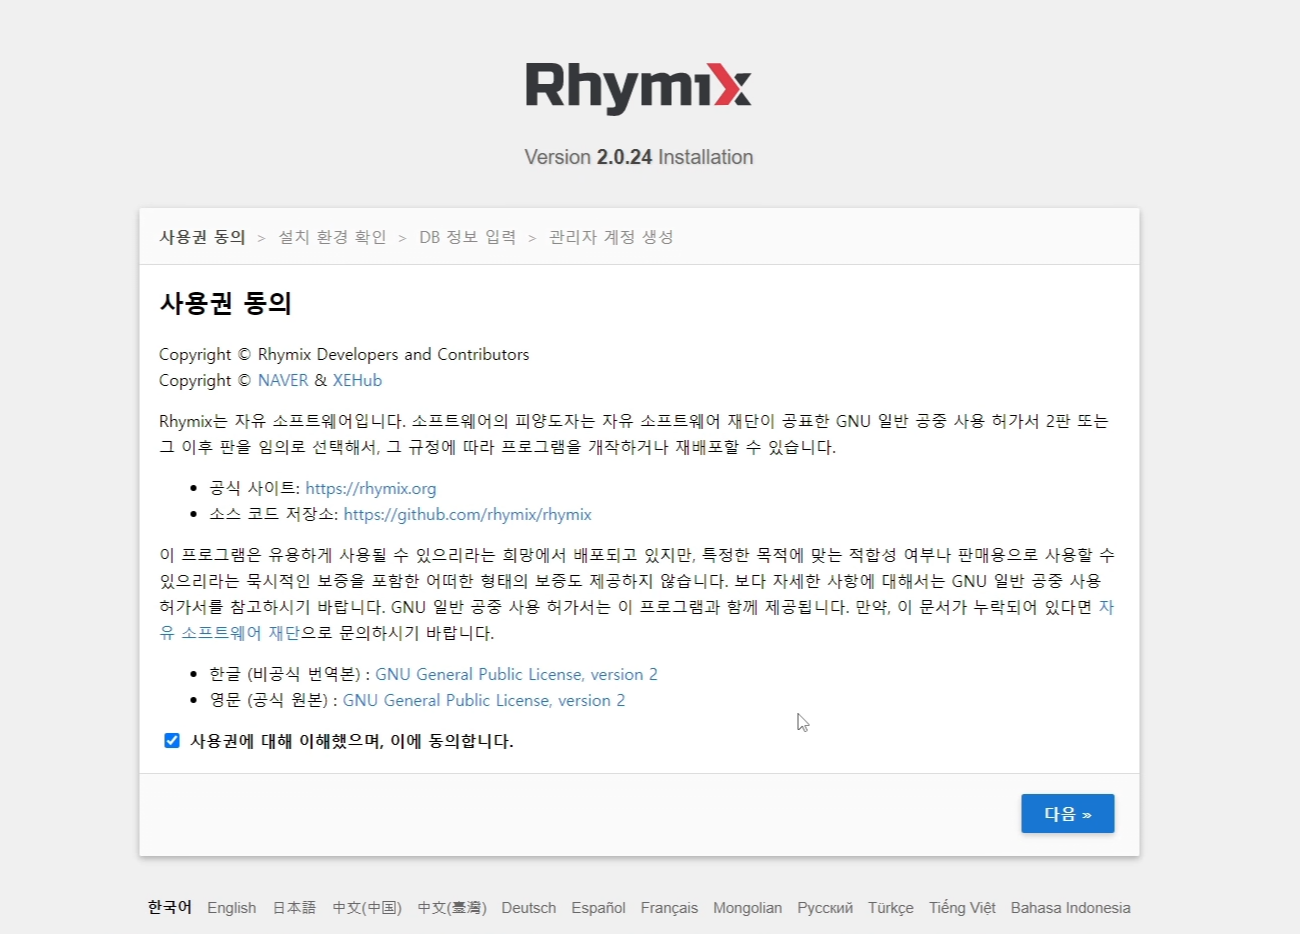Uncheck the license agreement checkbox
Image resolution: width=1300 pixels, height=934 pixels.
172,740
